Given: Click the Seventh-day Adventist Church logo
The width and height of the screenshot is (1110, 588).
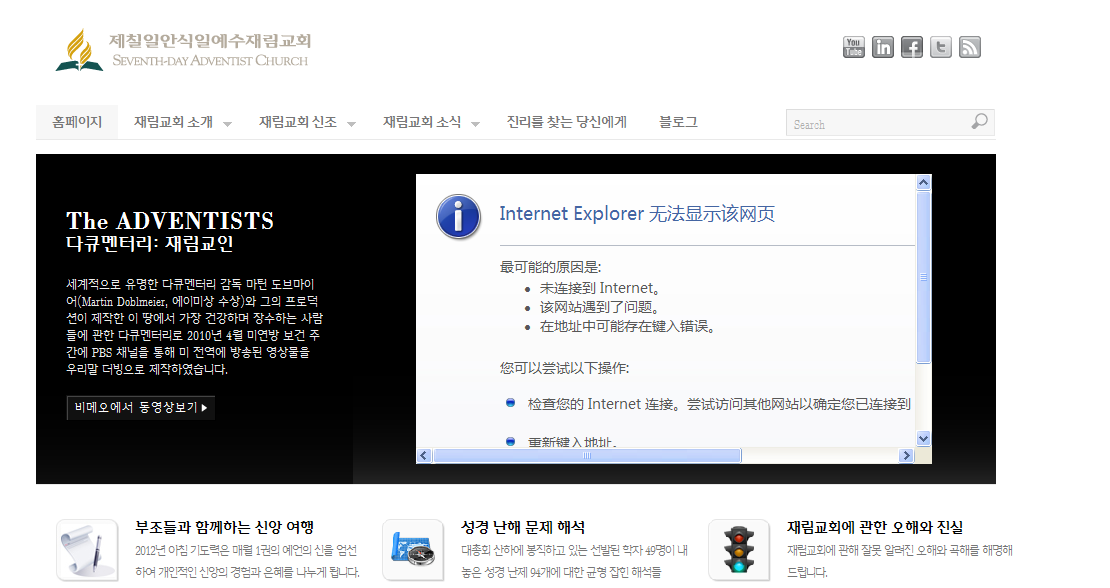Looking at the screenshot, I should pos(183,50).
